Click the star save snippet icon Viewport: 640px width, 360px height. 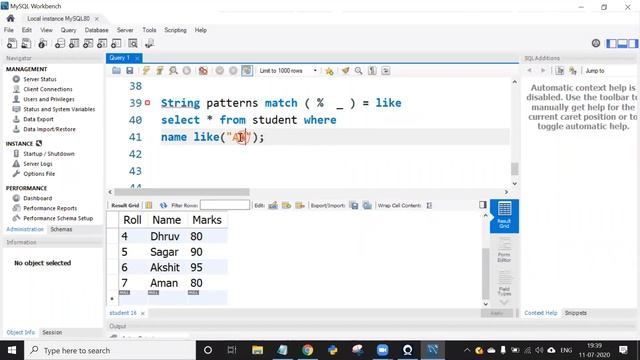[329, 71]
